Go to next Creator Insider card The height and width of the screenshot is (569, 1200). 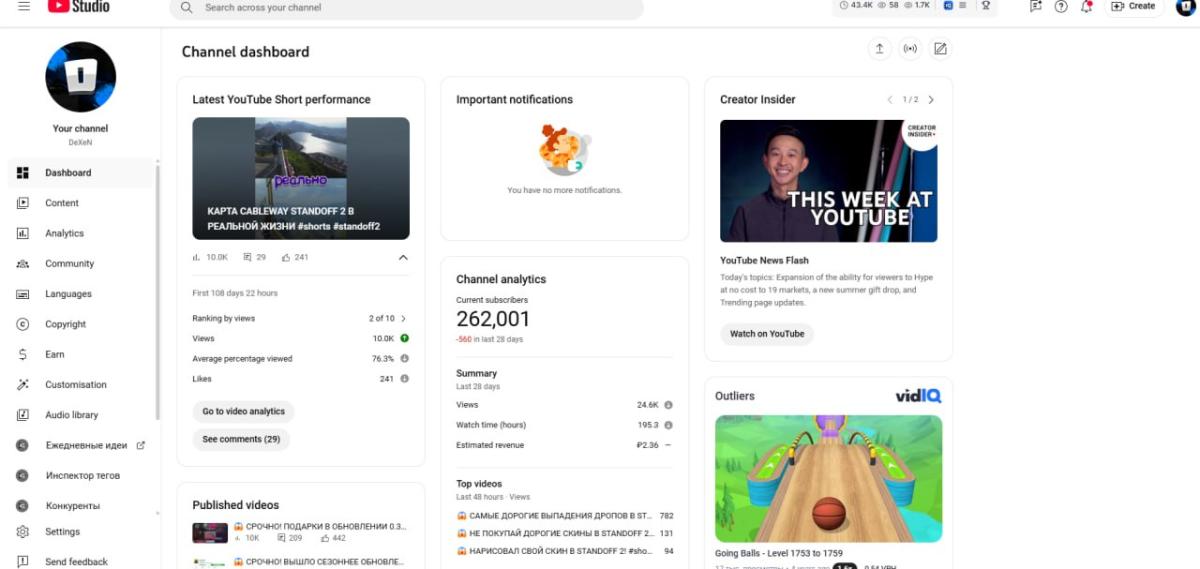(x=931, y=100)
